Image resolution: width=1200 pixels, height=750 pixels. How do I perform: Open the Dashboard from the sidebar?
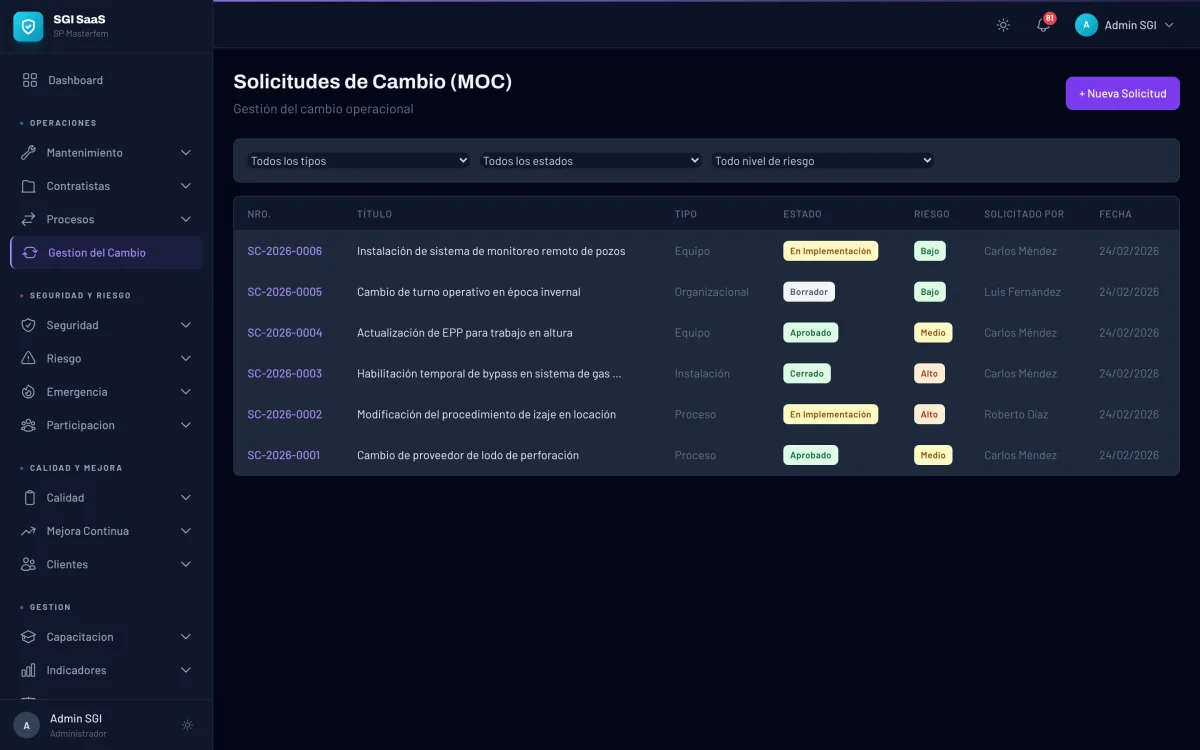(x=75, y=80)
